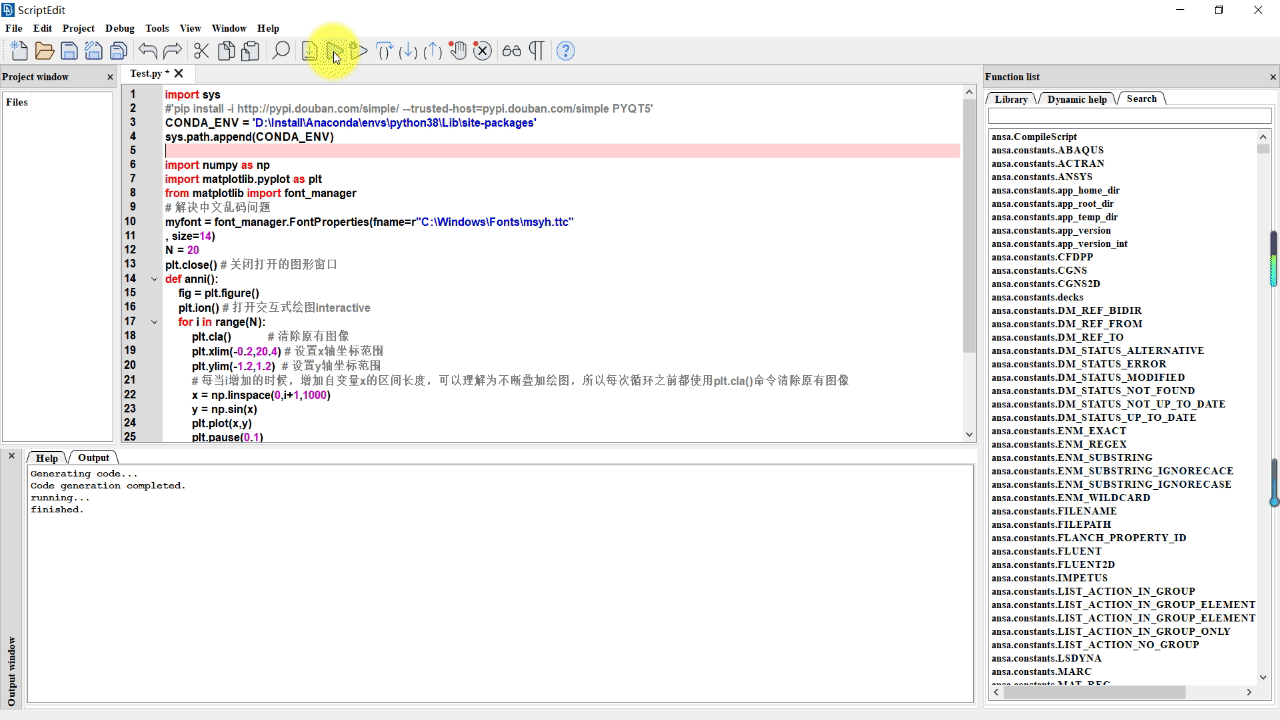The height and width of the screenshot is (720, 1280).
Task: Close the Project window panel
Action: (x=110, y=77)
